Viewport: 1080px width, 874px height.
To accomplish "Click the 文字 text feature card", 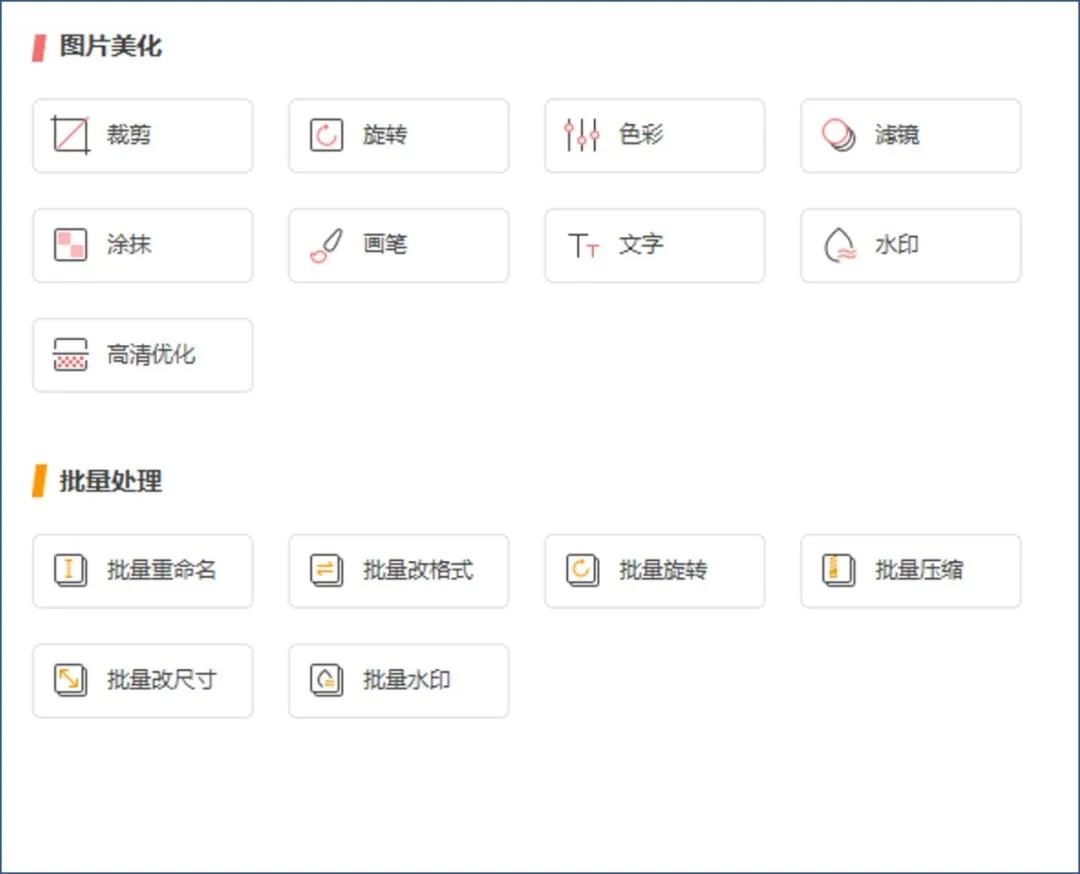I will coord(655,245).
